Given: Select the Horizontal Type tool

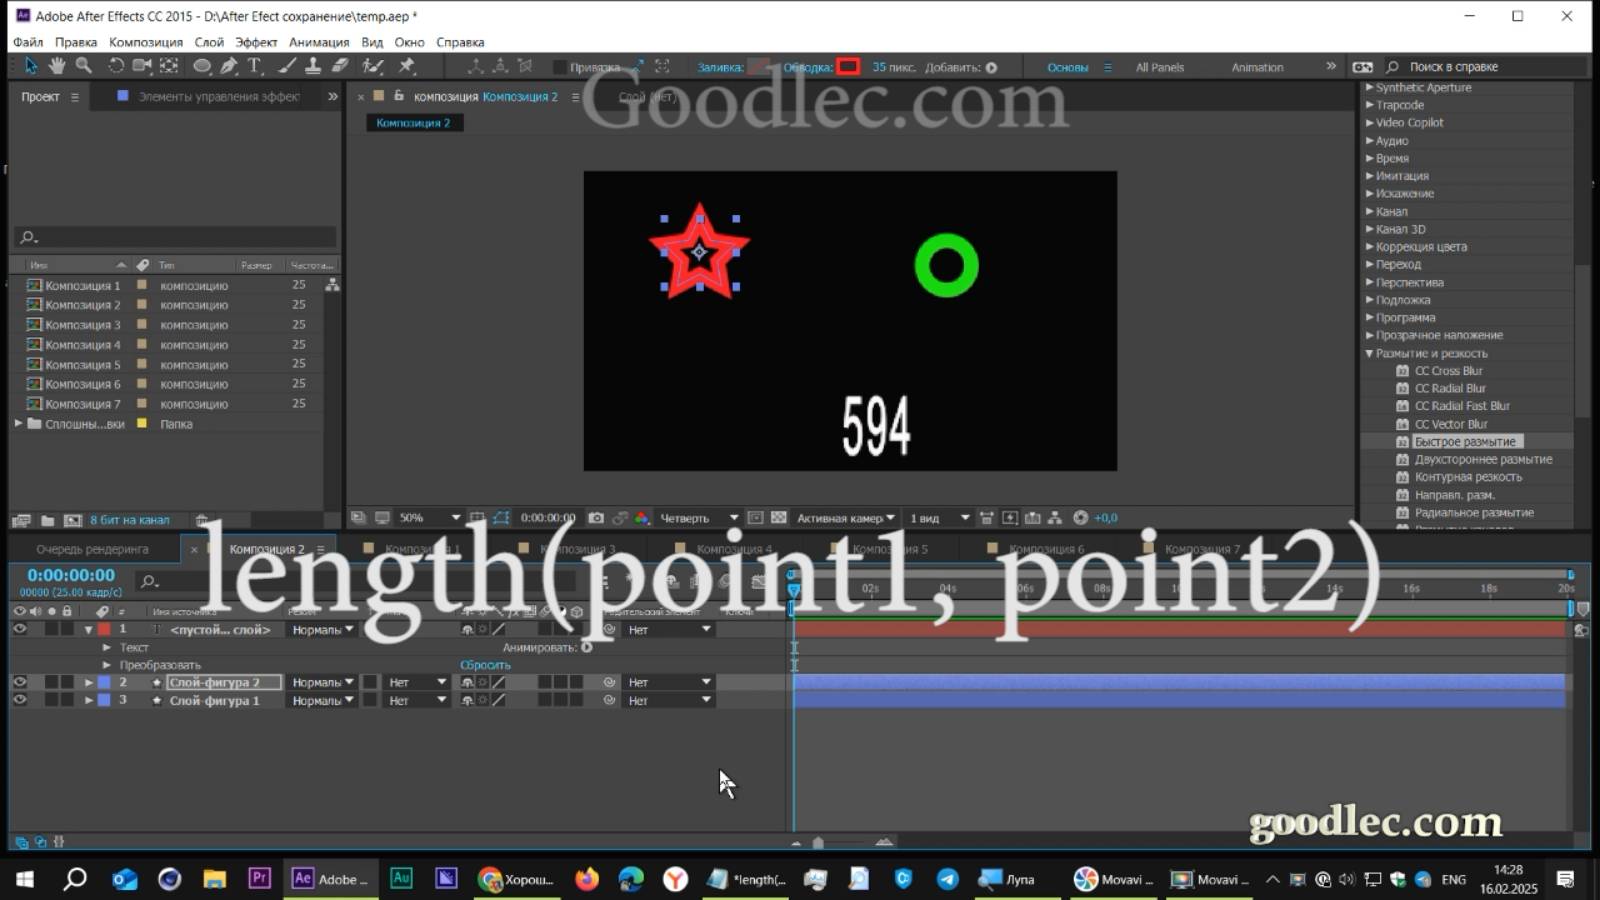Looking at the screenshot, I should click(x=254, y=66).
